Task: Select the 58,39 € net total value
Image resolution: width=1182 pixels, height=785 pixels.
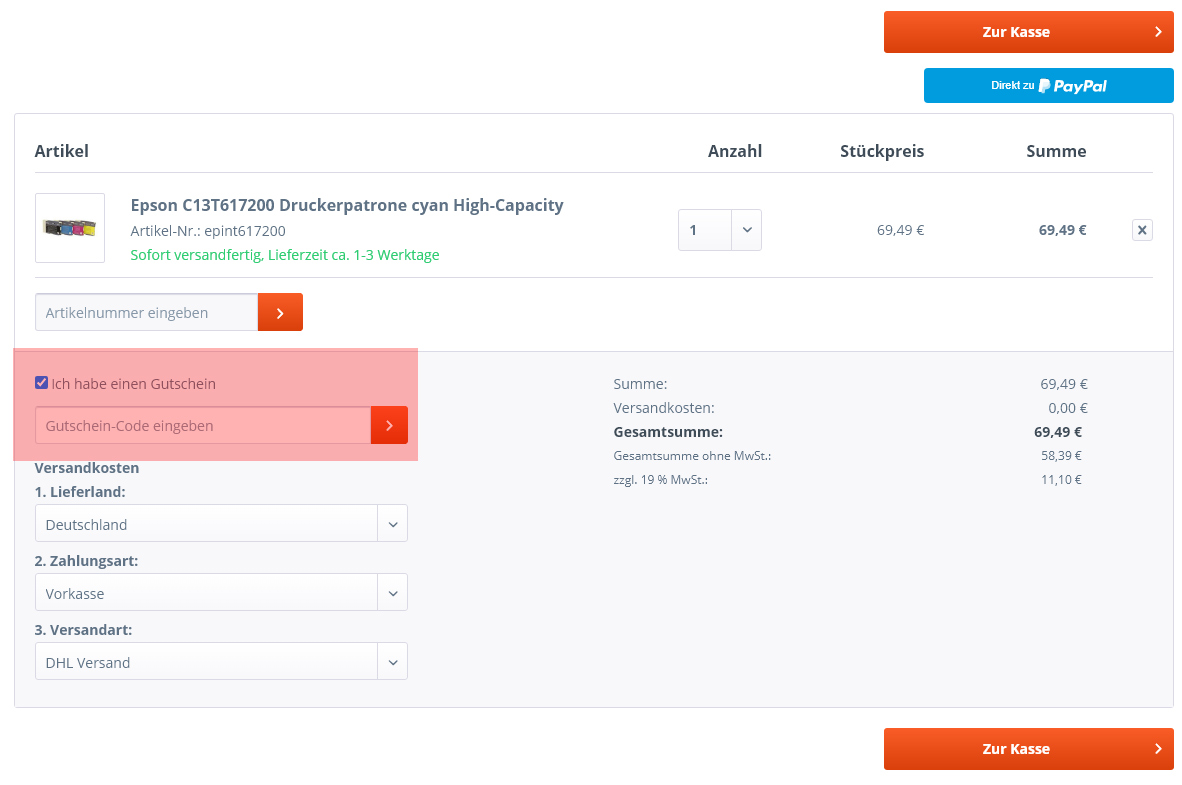Action: 1061,455
